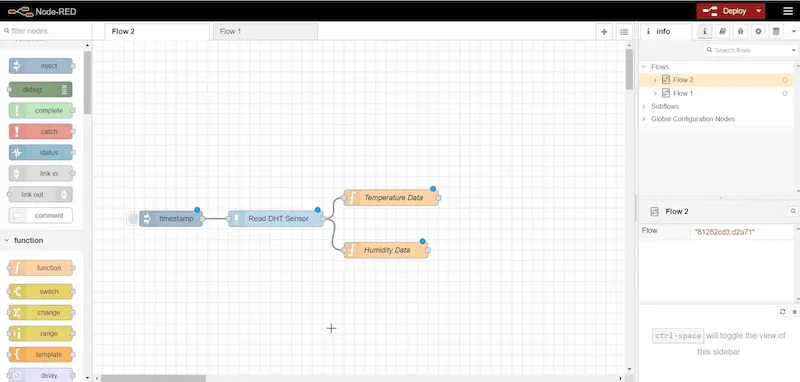Click the Search flows input field
Viewport: 800px width, 382px height.
746,50
